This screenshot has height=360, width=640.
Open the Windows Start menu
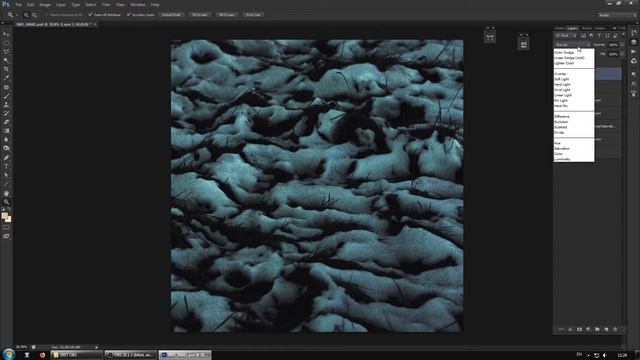pos(8,354)
